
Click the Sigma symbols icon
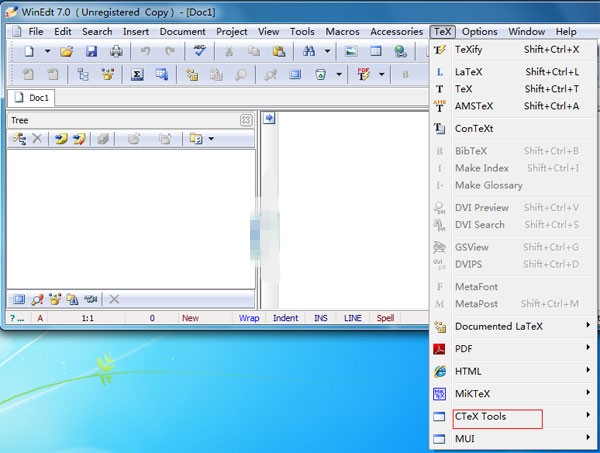137,74
